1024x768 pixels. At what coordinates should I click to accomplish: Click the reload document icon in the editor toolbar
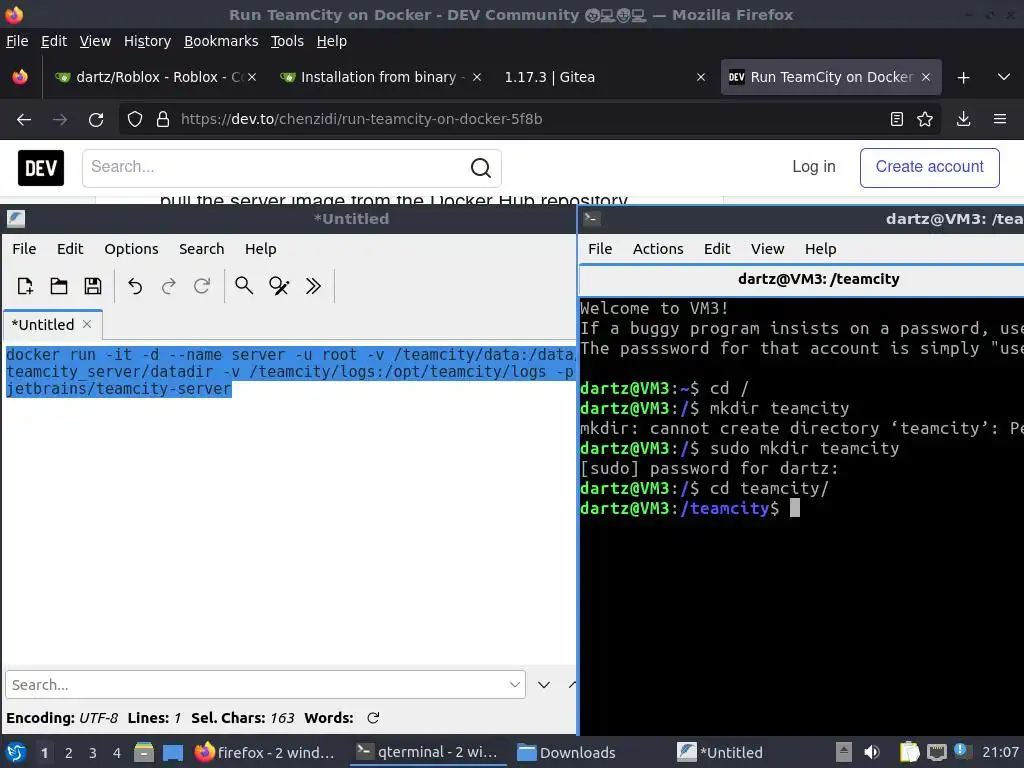202,286
